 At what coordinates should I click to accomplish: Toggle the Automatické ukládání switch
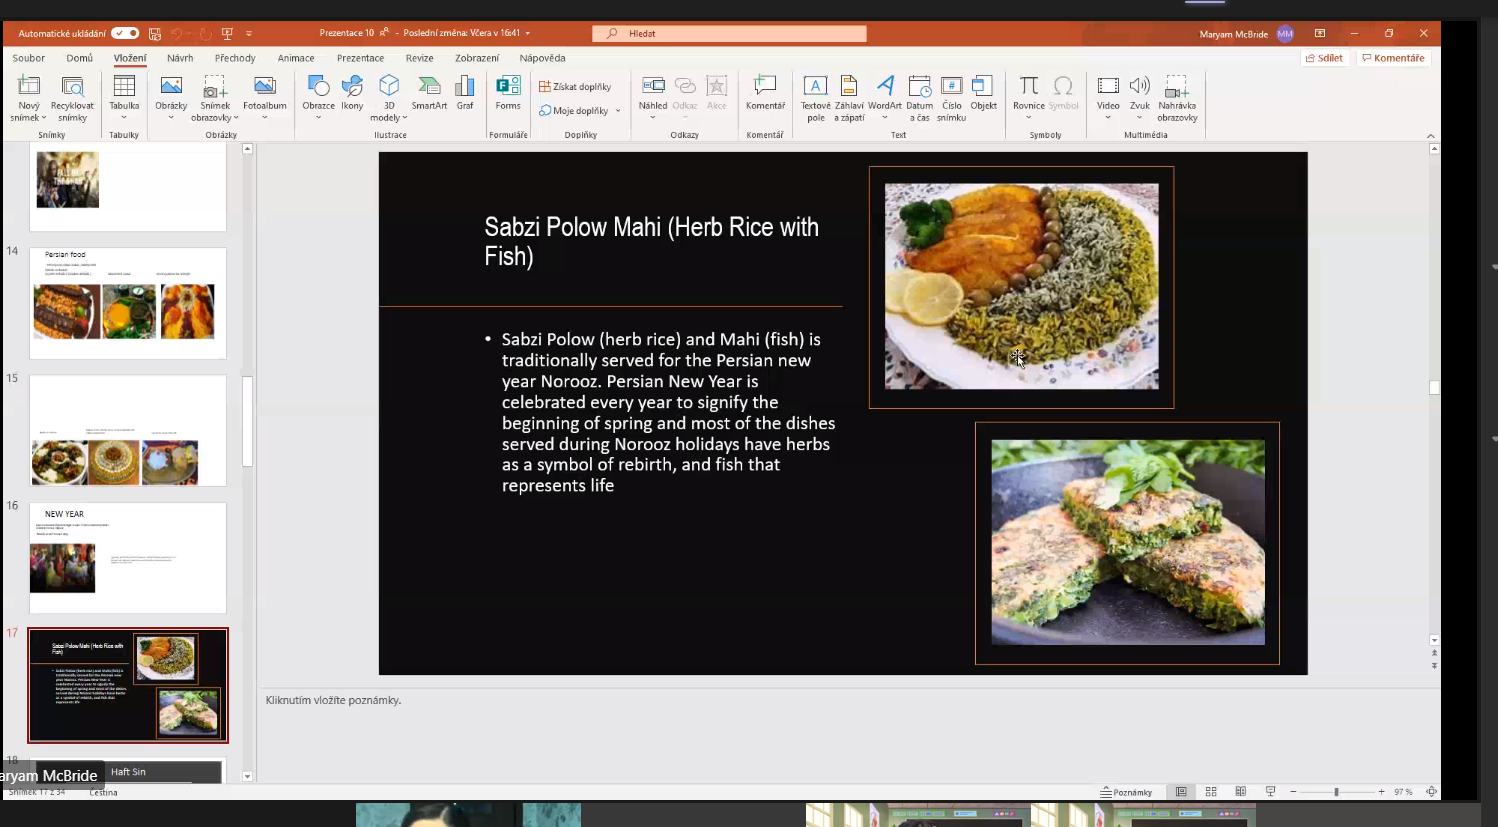click(125, 33)
